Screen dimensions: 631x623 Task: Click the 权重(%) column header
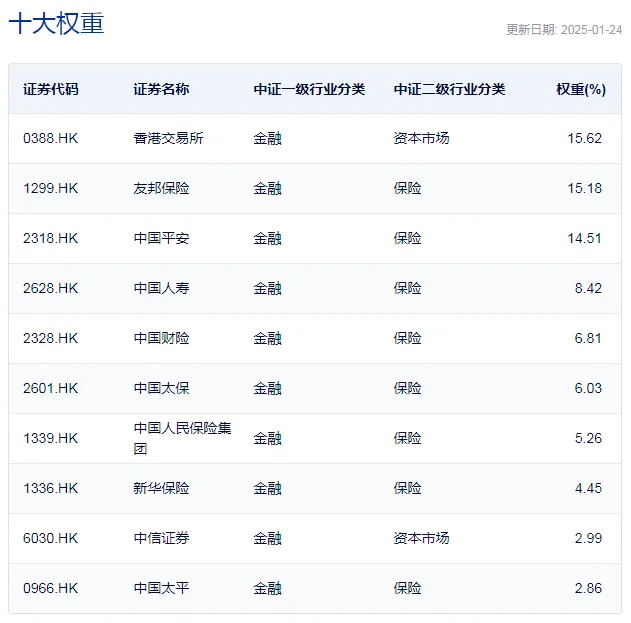coord(580,89)
